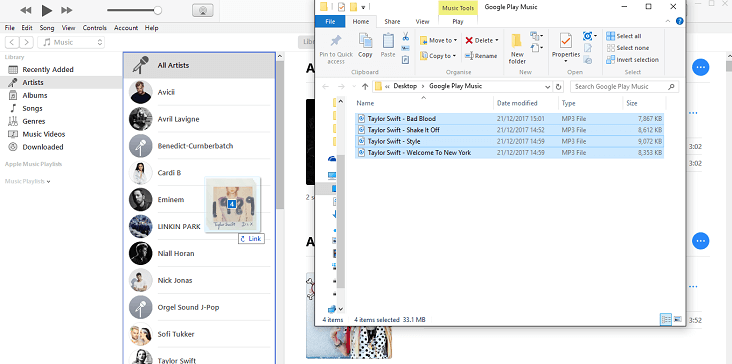
Task: Click the upper blue more-options circle button
Action: (x=700, y=68)
